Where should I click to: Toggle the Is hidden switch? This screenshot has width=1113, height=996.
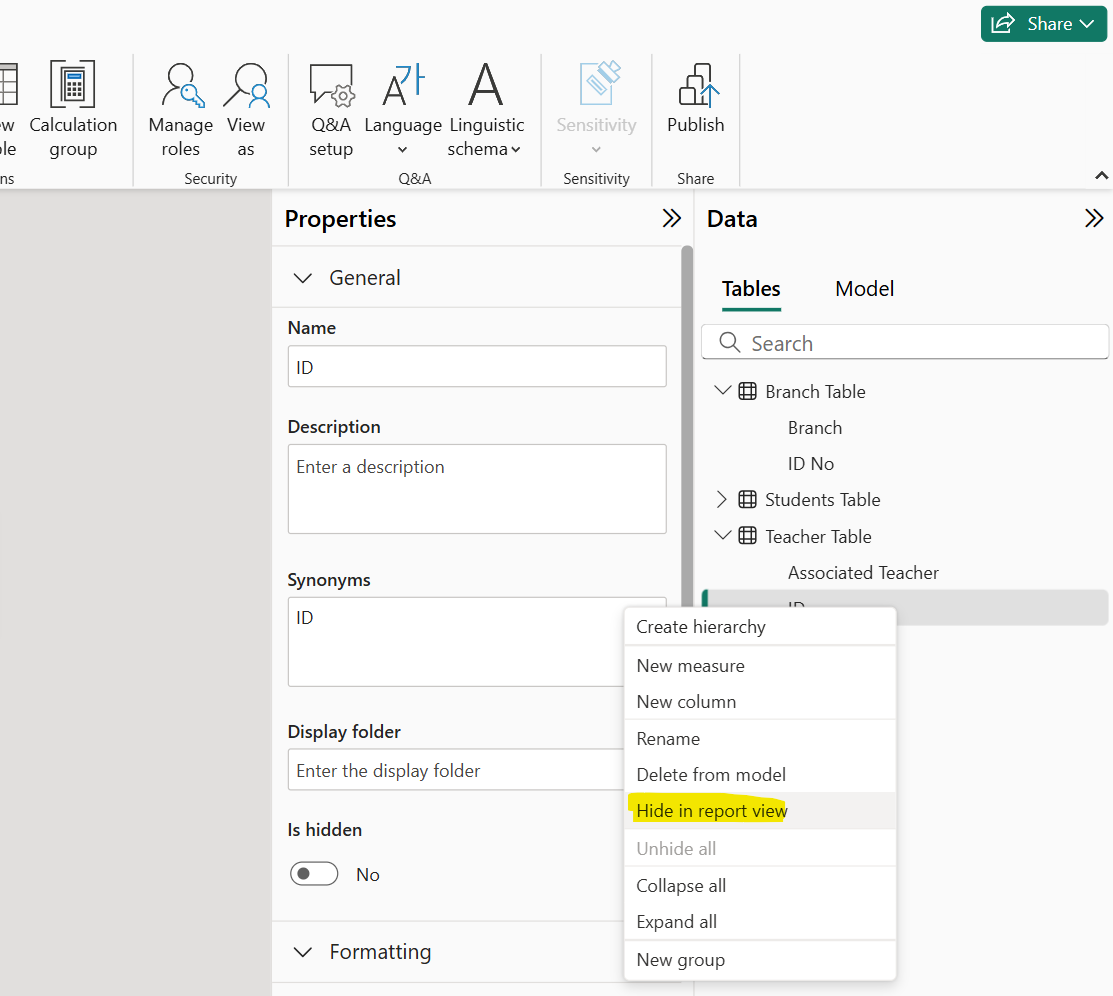(314, 873)
